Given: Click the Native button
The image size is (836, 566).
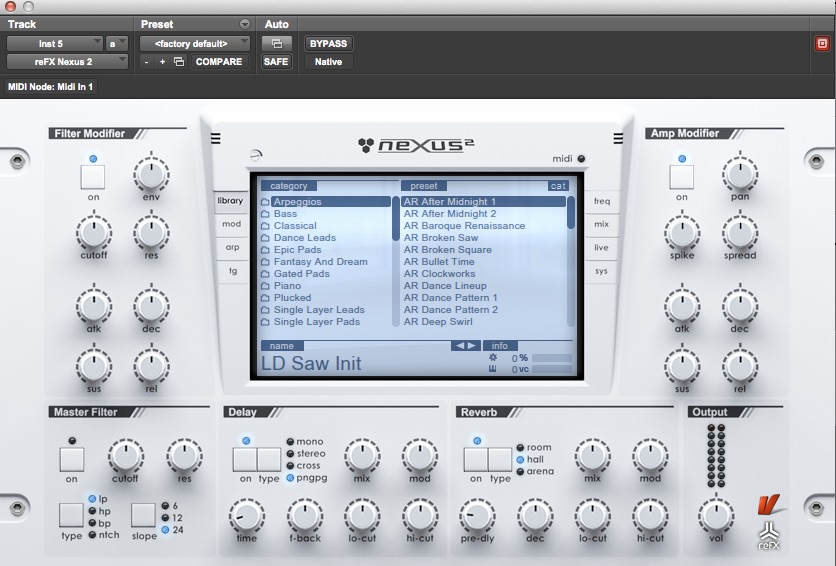Looking at the screenshot, I should point(328,62).
